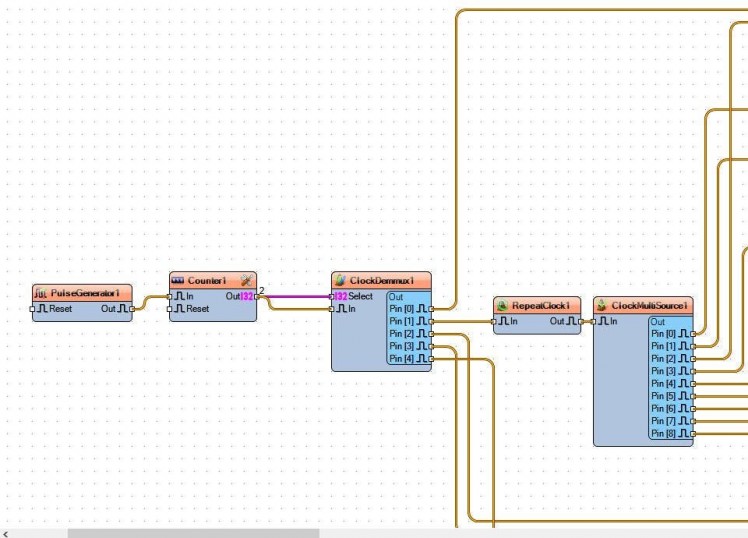Select RepeatClock1 In pin
This screenshot has height=538, width=748.
[x=495, y=321]
